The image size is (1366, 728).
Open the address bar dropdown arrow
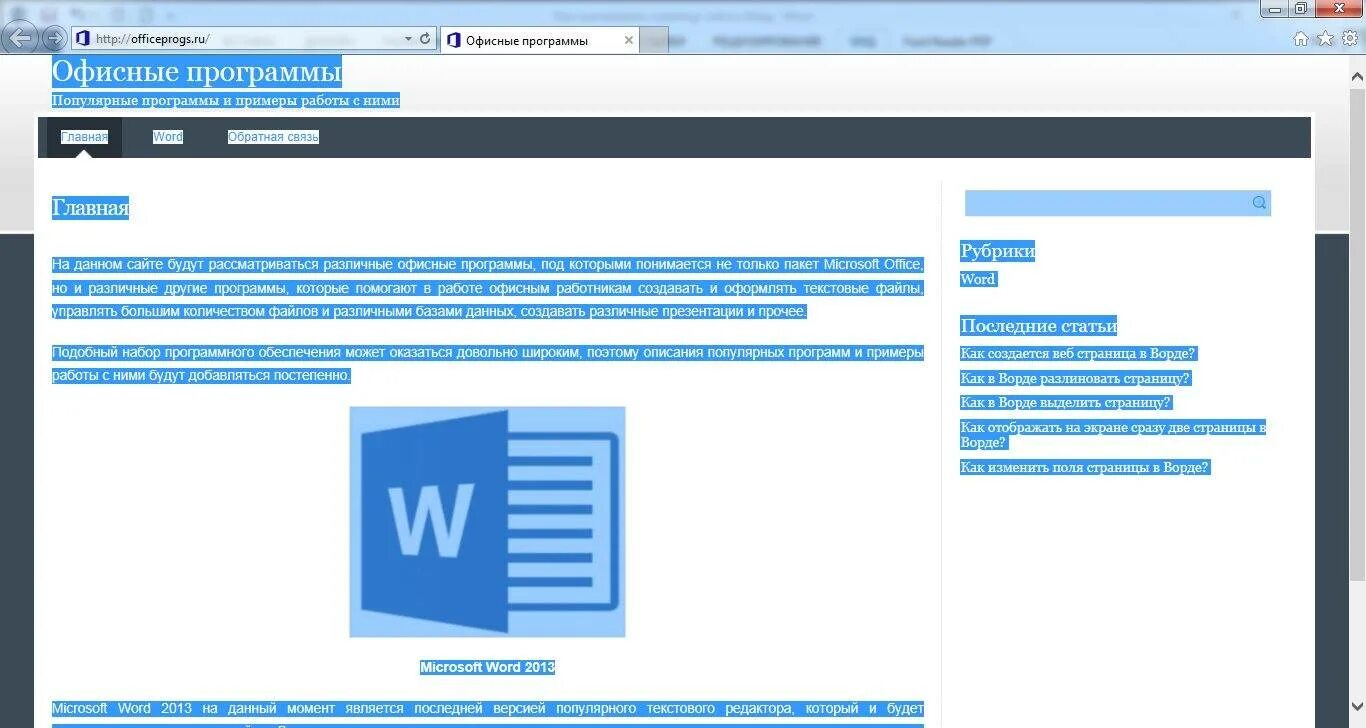tap(408, 39)
